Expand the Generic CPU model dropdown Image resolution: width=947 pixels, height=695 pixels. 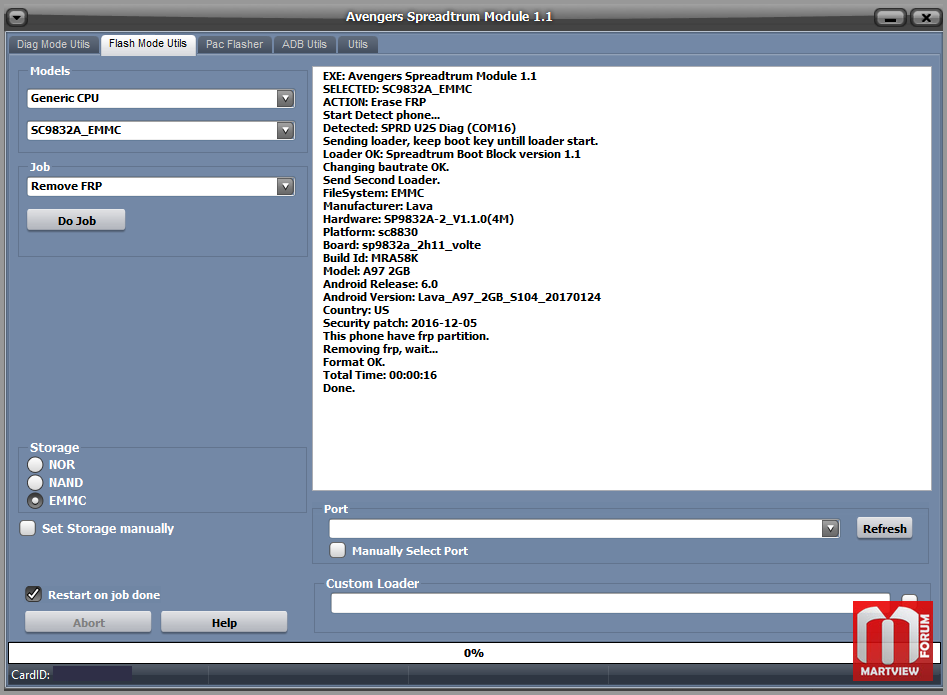(285, 98)
